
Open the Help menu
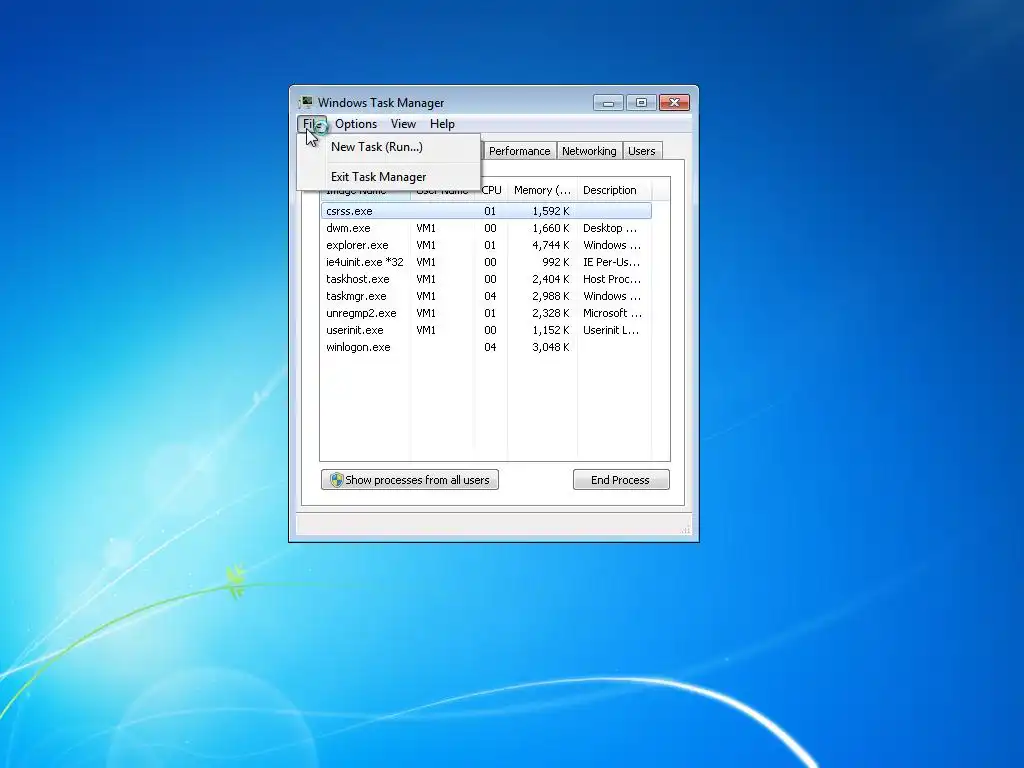tap(442, 124)
